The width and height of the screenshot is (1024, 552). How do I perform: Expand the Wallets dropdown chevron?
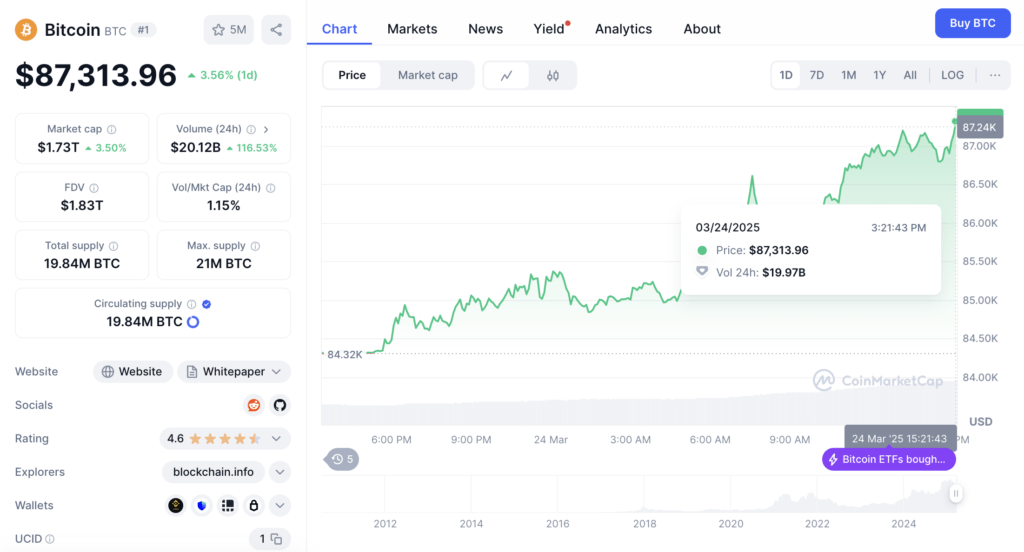[280, 505]
